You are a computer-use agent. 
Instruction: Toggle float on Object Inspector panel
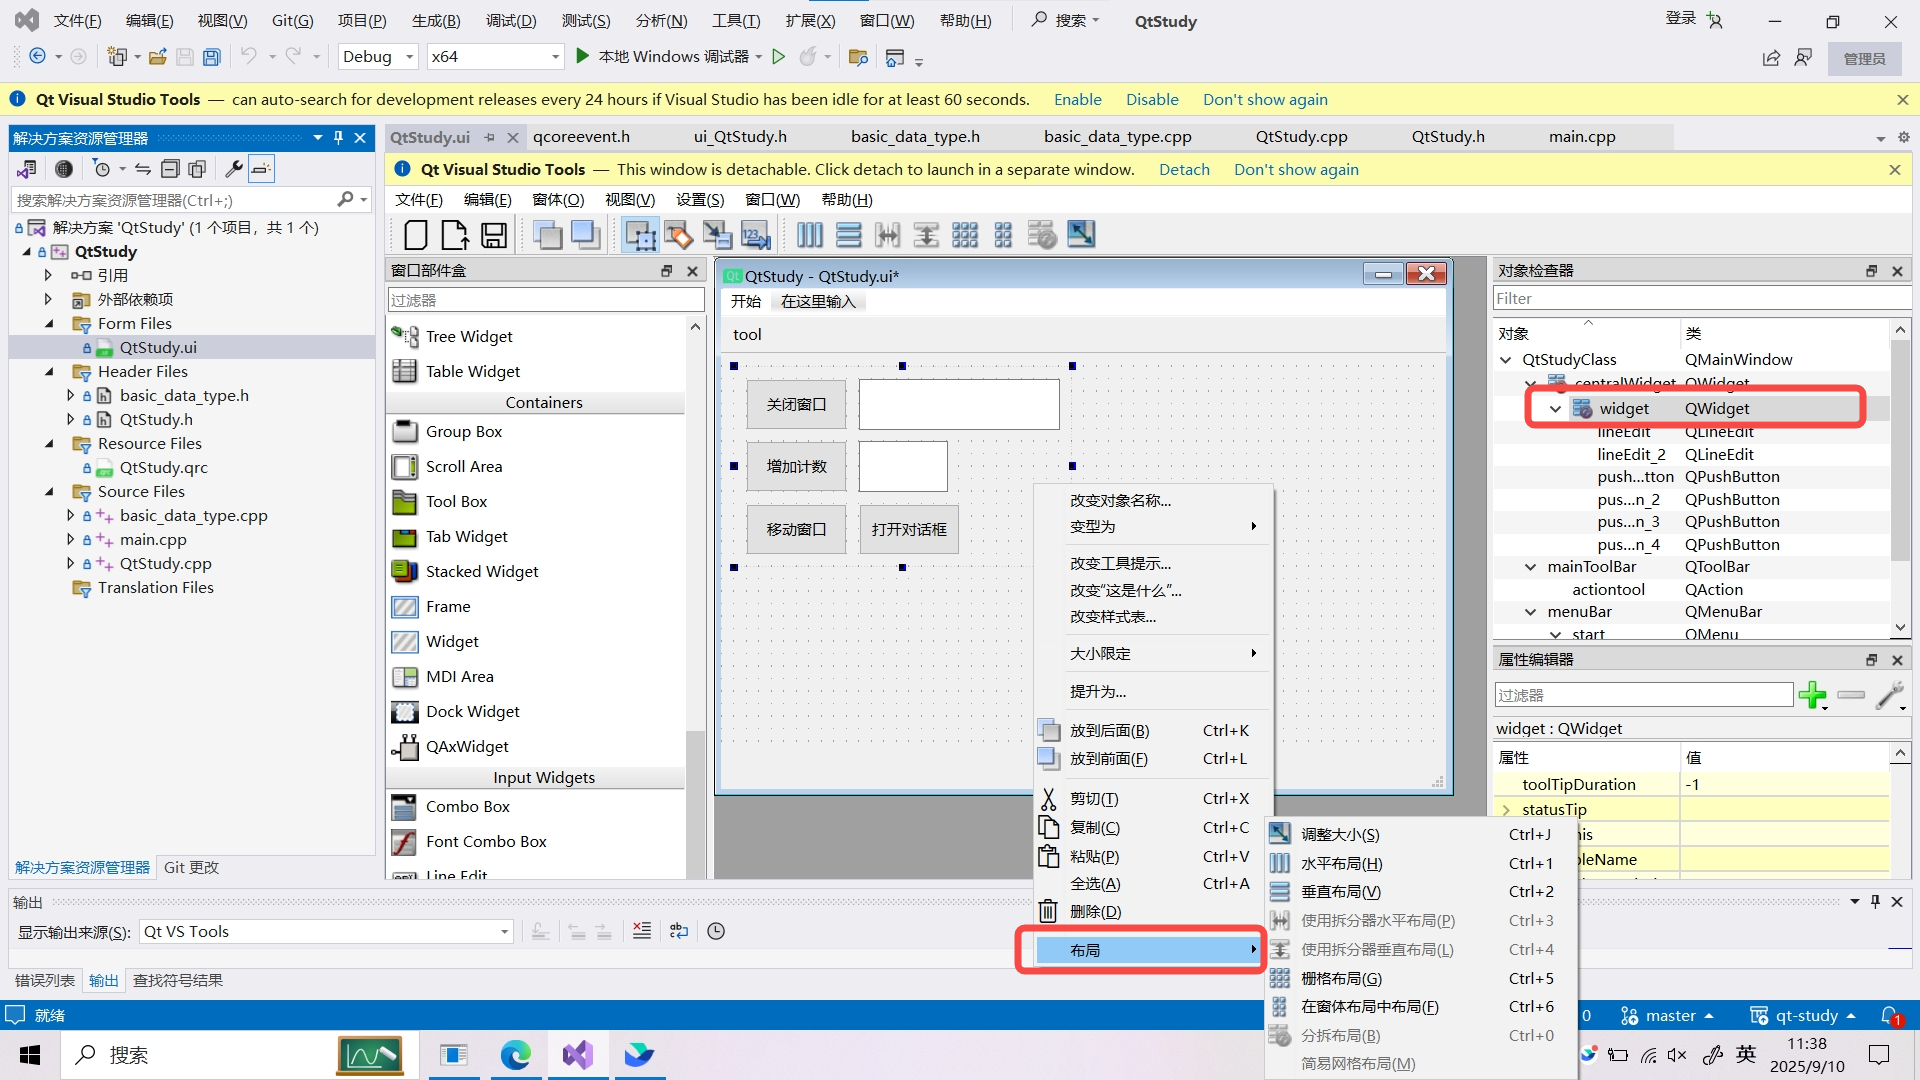(x=1871, y=271)
